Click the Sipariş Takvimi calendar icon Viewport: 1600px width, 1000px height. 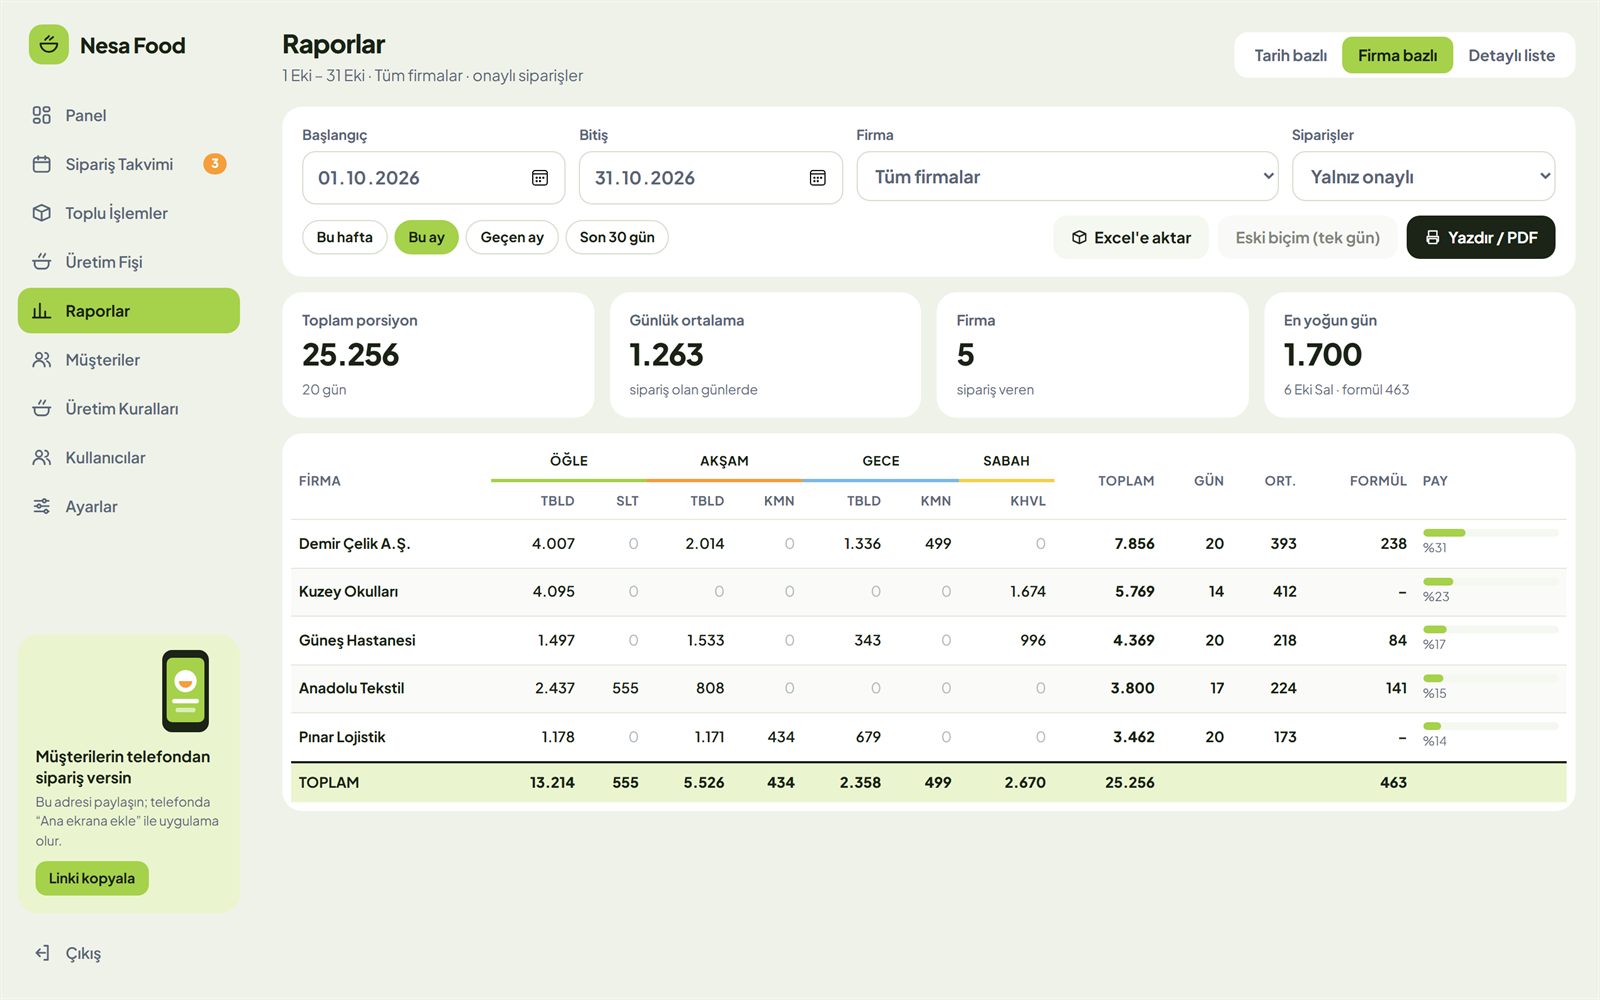pyautogui.click(x=41, y=164)
